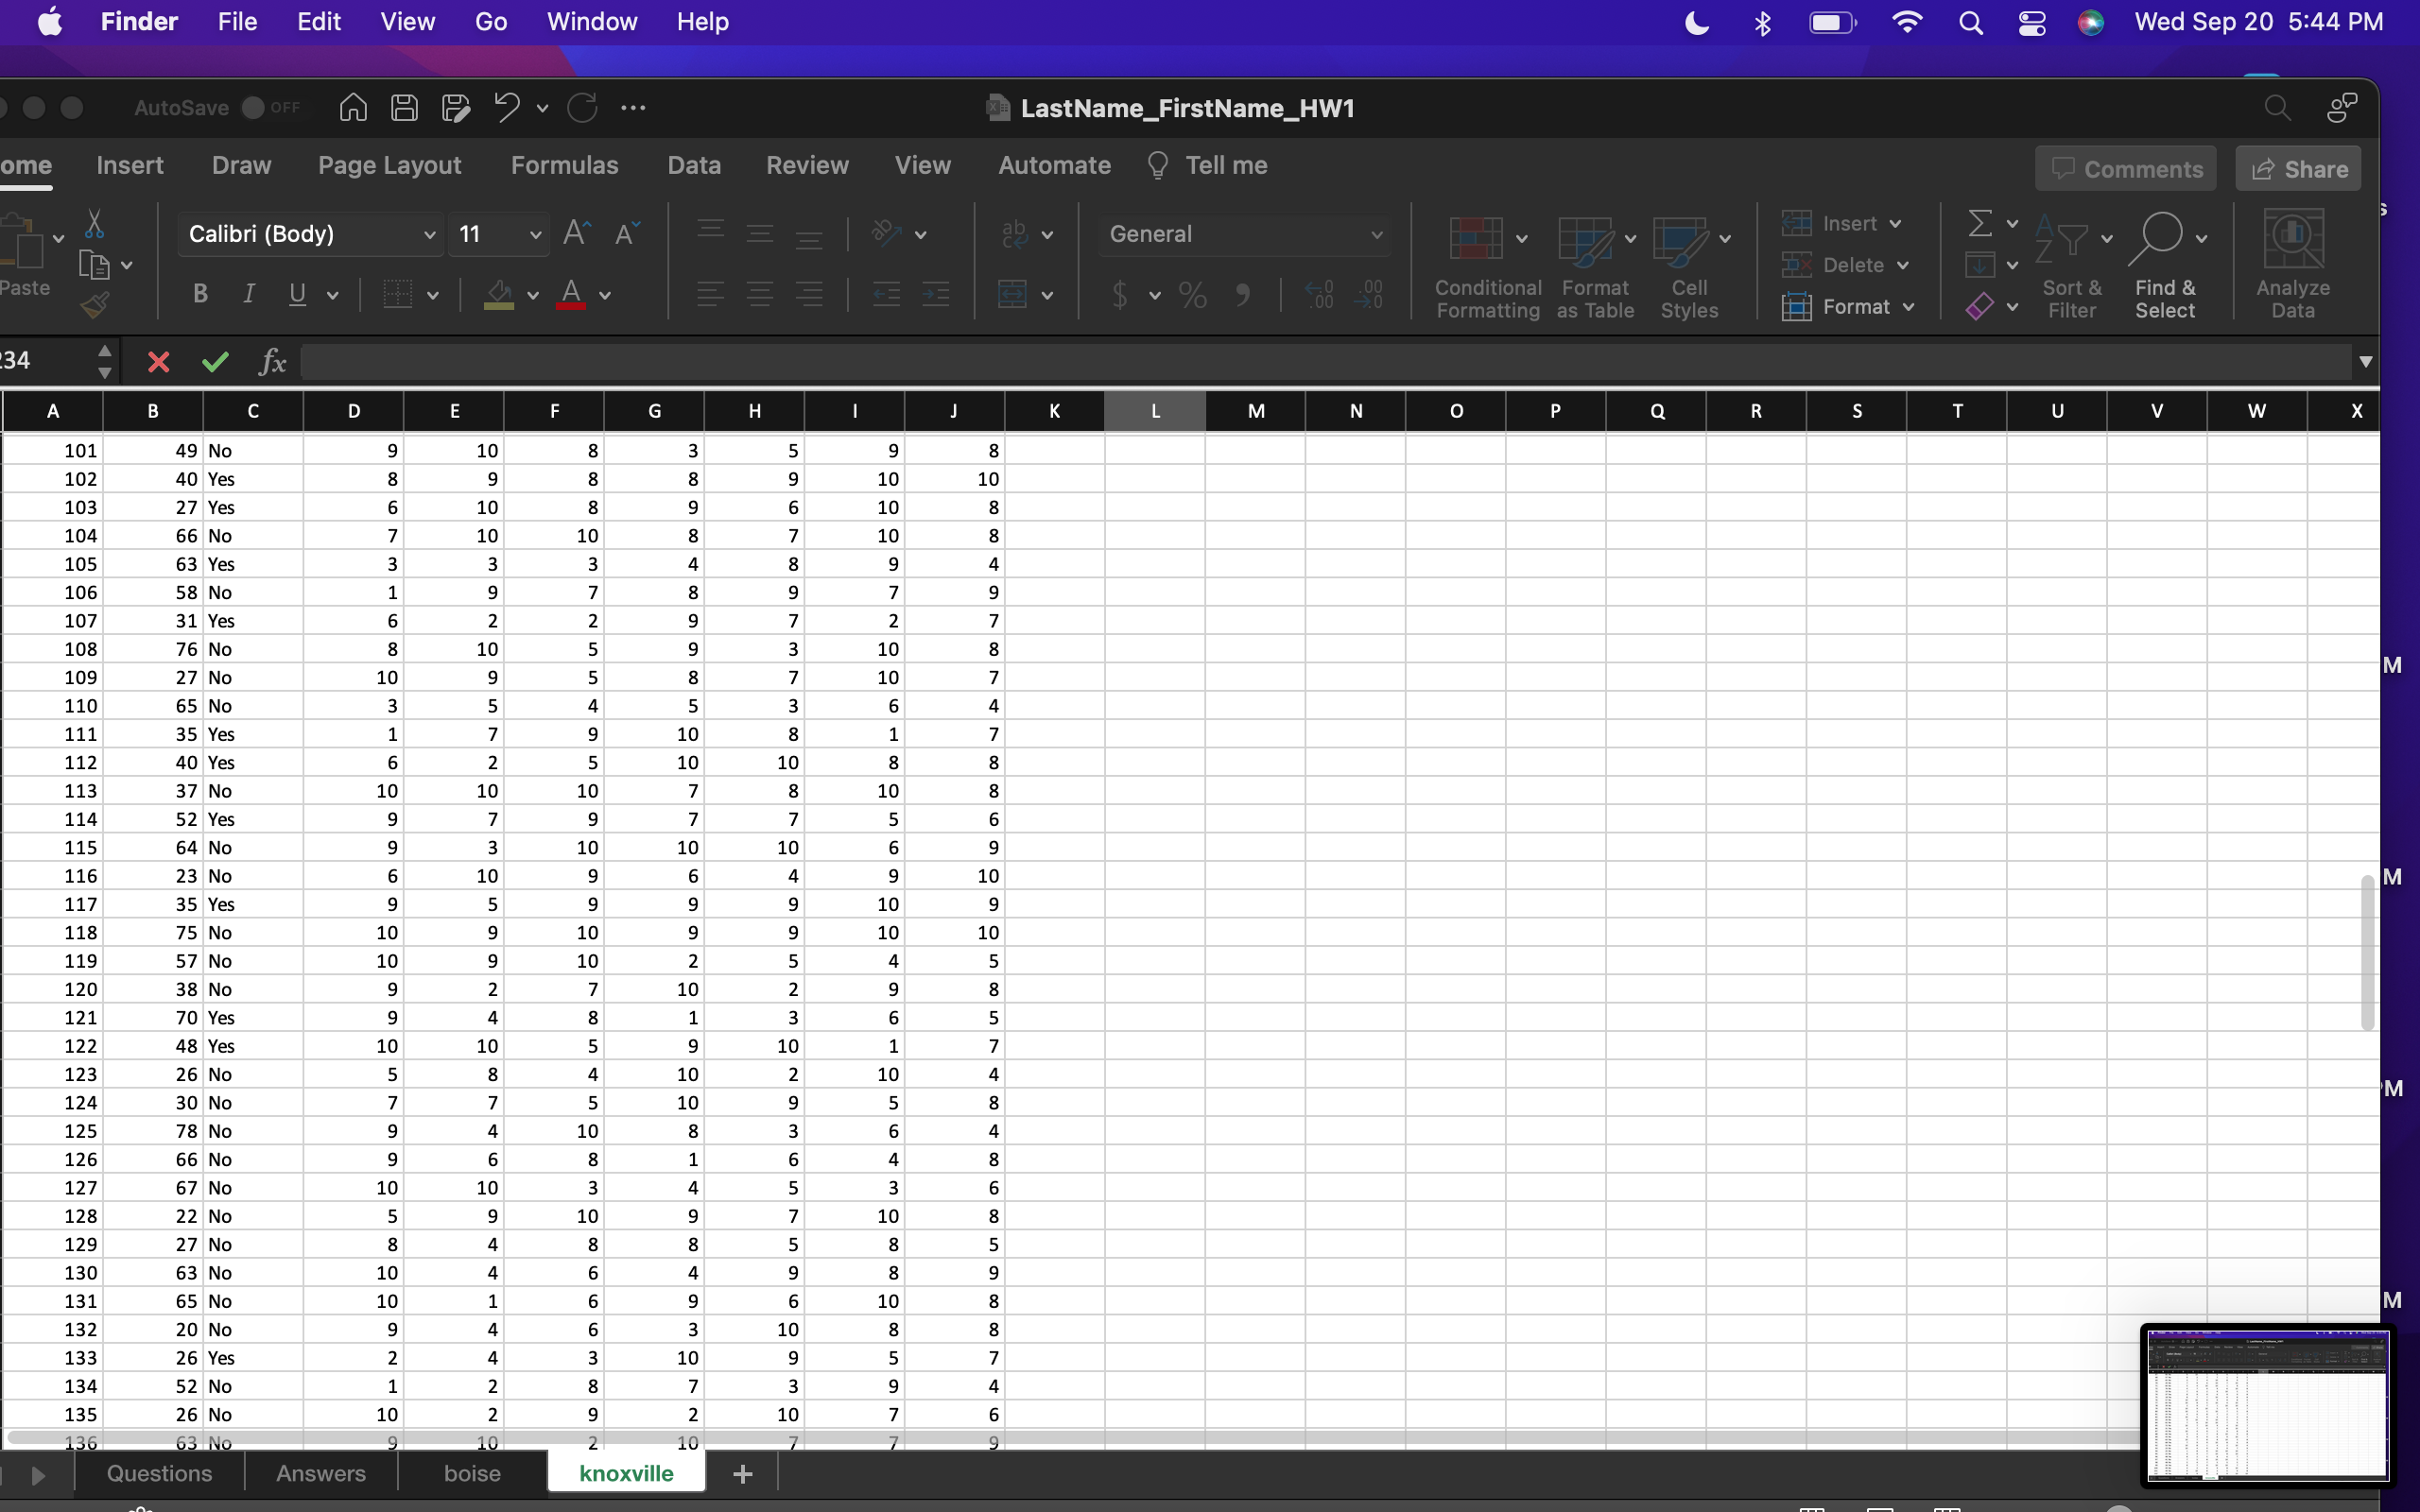Image resolution: width=2420 pixels, height=1512 pixels.
Task: Expand the Font Size dropdown
Action: pyautogui.click(x=535, y=233)
